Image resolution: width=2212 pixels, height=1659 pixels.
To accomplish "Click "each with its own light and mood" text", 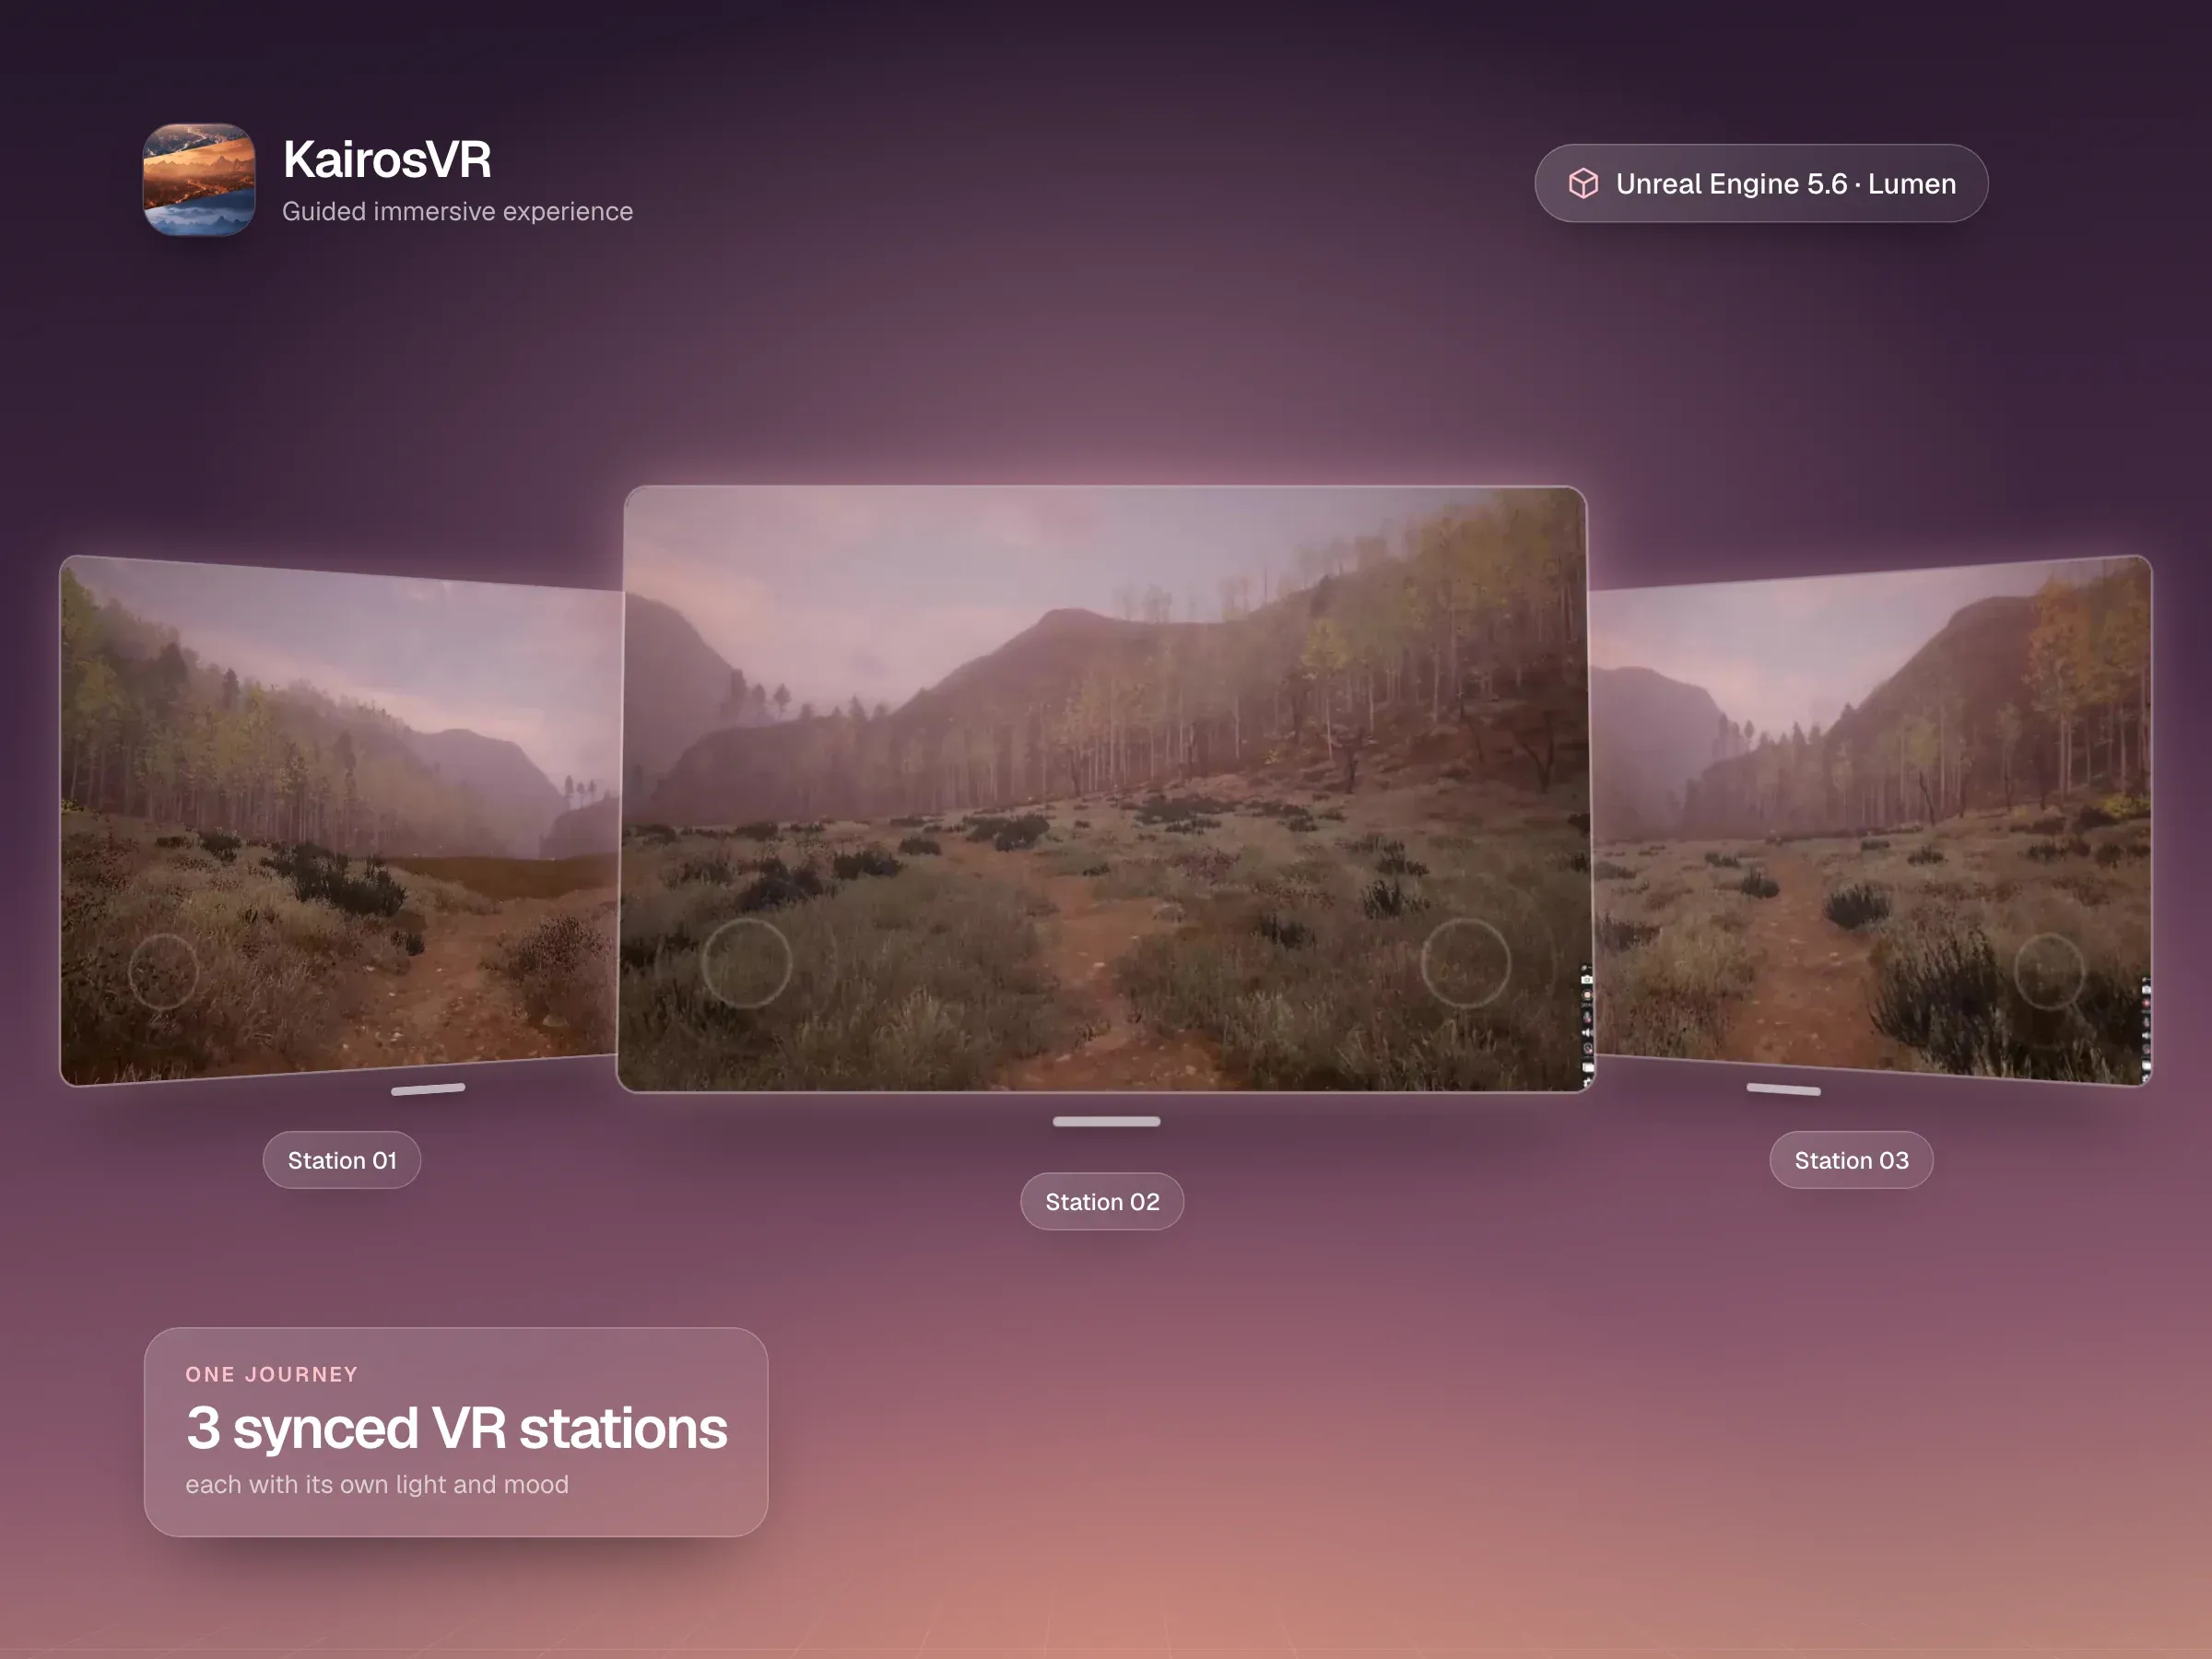I will [377, 1484].
